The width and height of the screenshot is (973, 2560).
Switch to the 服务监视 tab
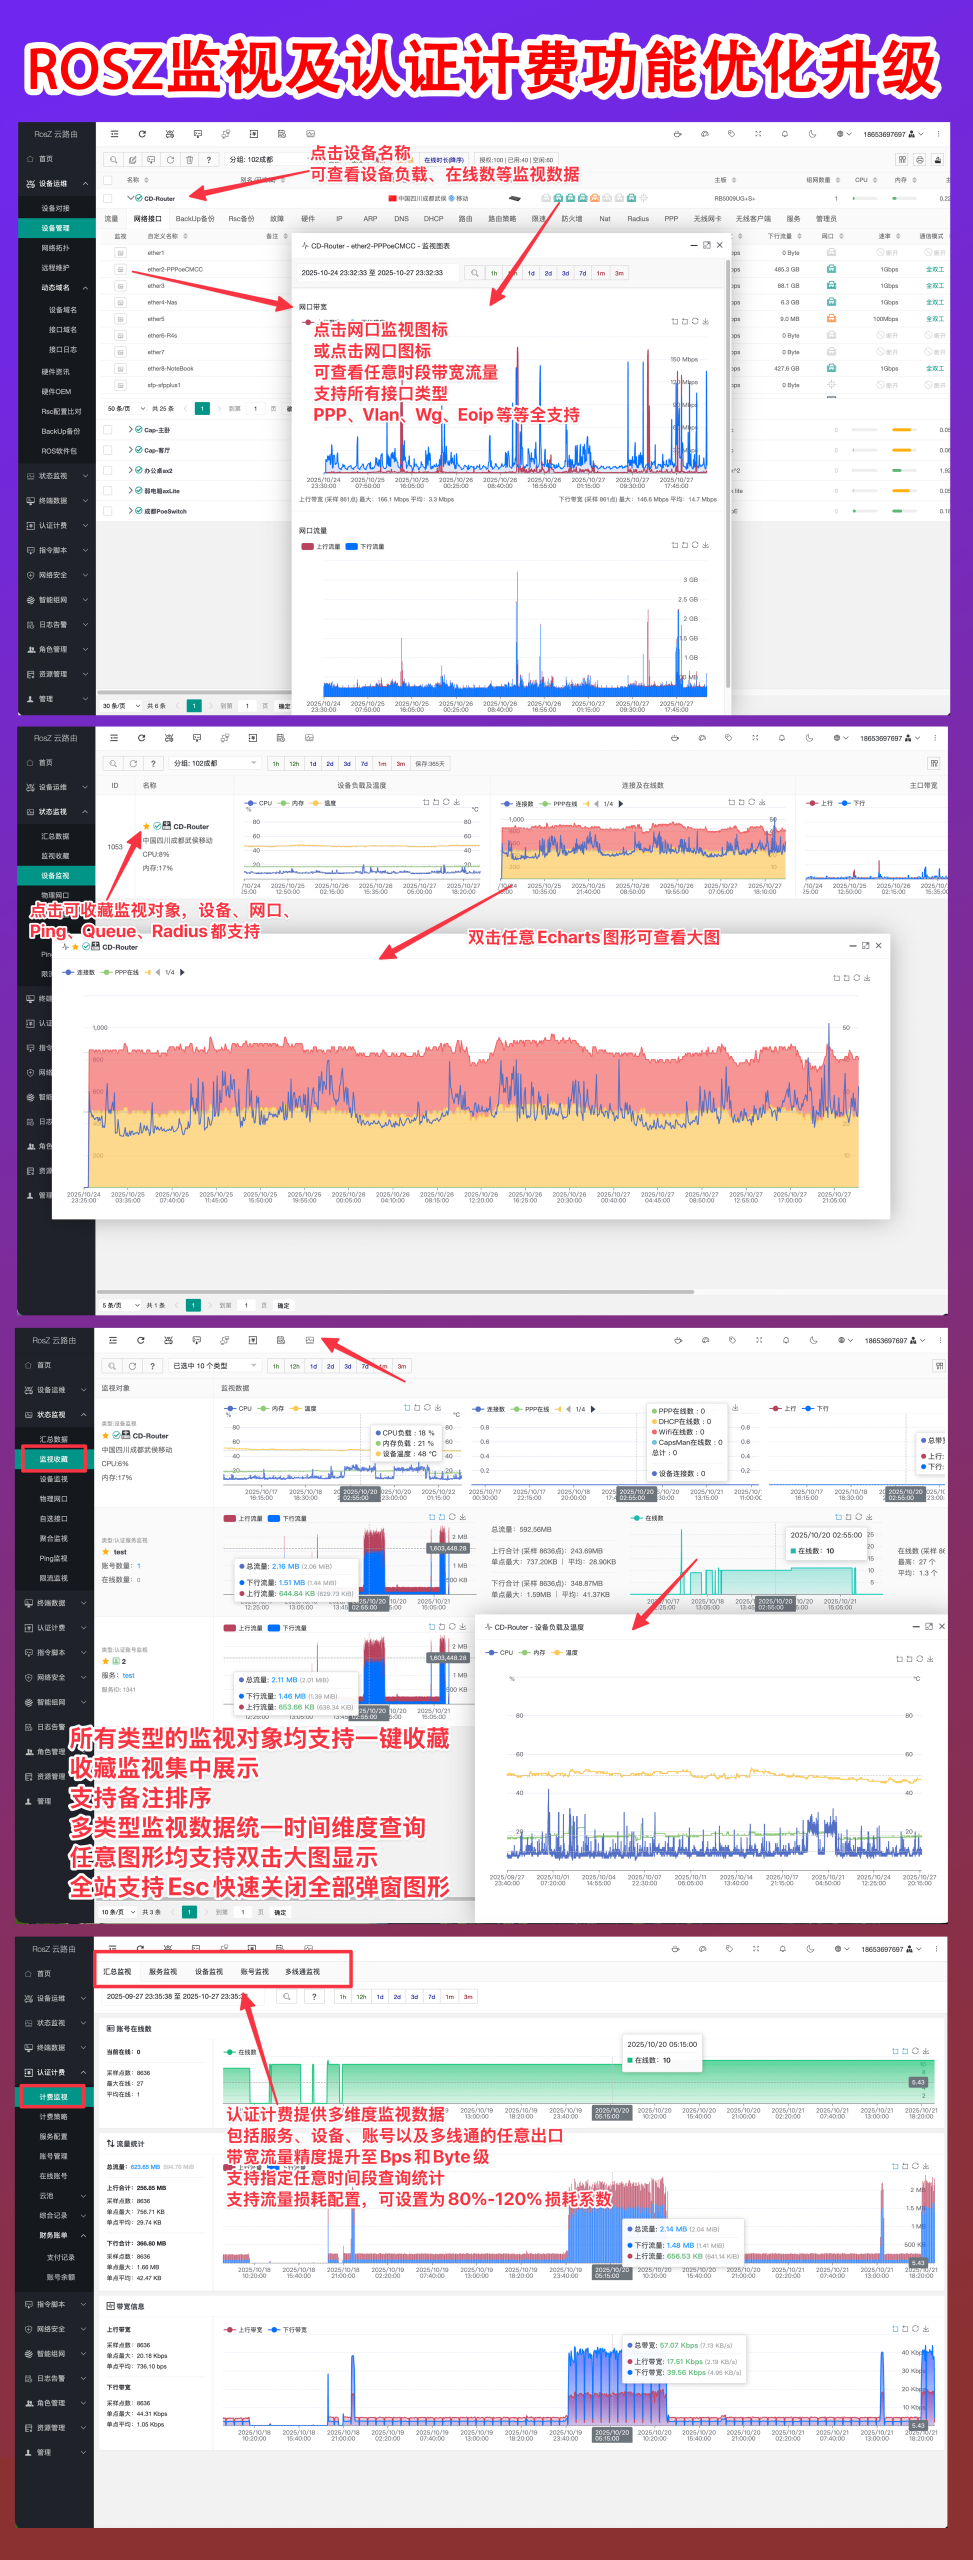click(x=163, y=1971)
